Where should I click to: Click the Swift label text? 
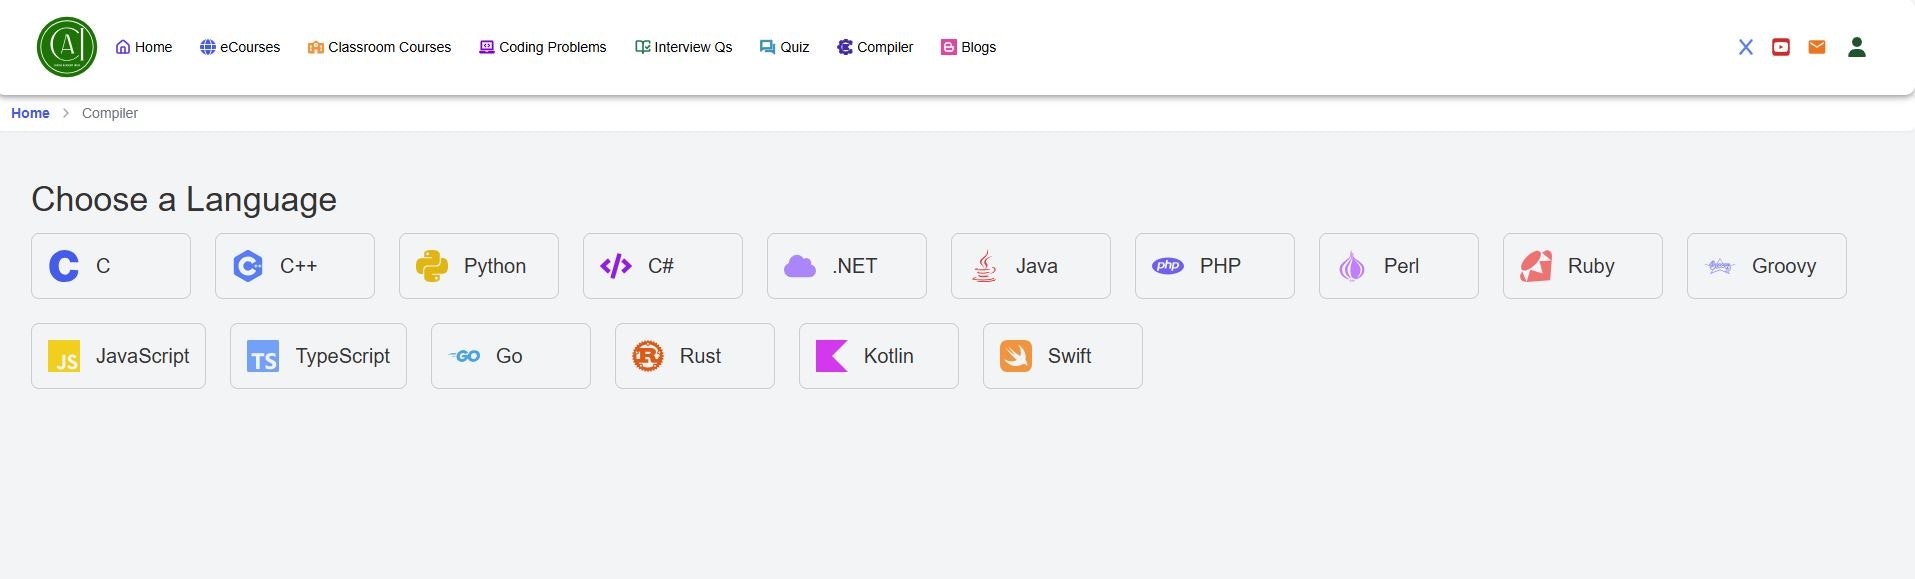pos(1069,356)
